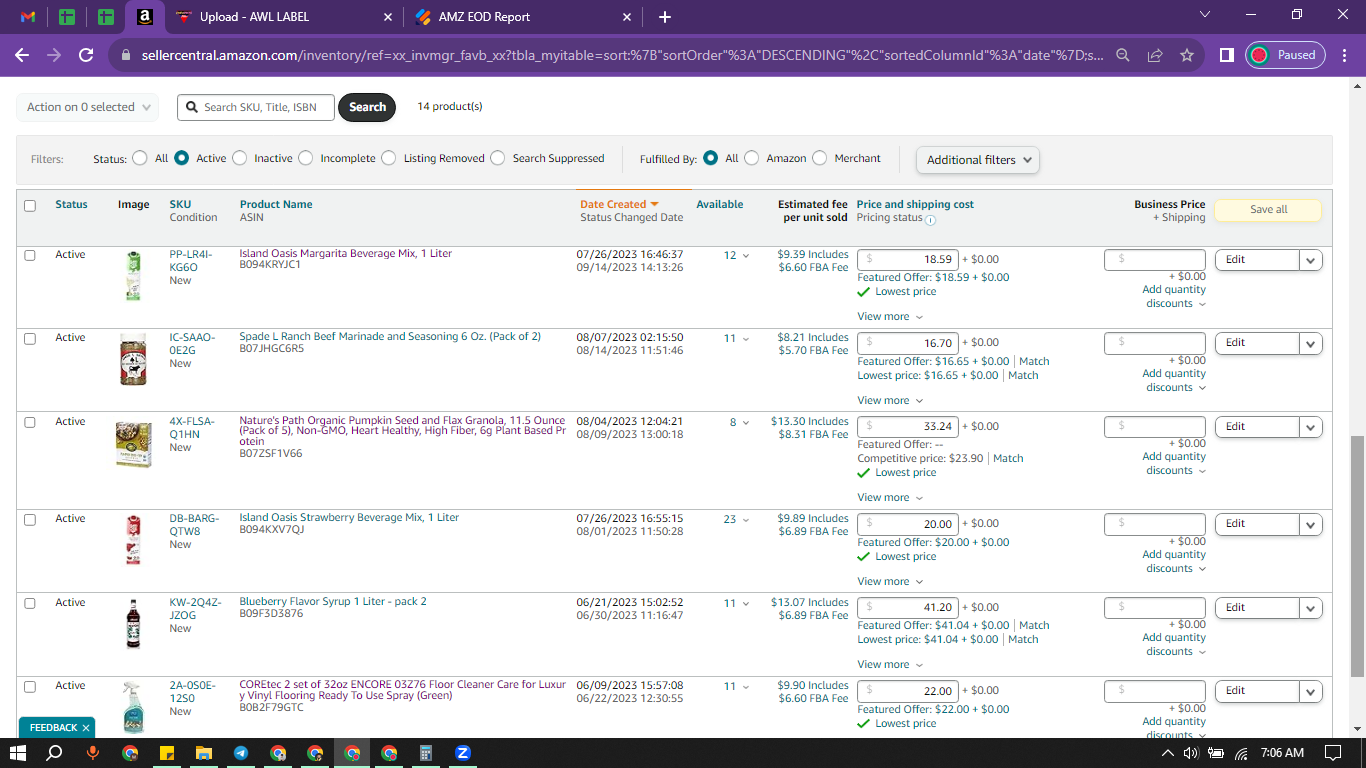Image resolution: width=1366 pixels, height=768 pixels.
Task: Open 'Action on 0 selected' dropdown
Action: pos(88,107)
